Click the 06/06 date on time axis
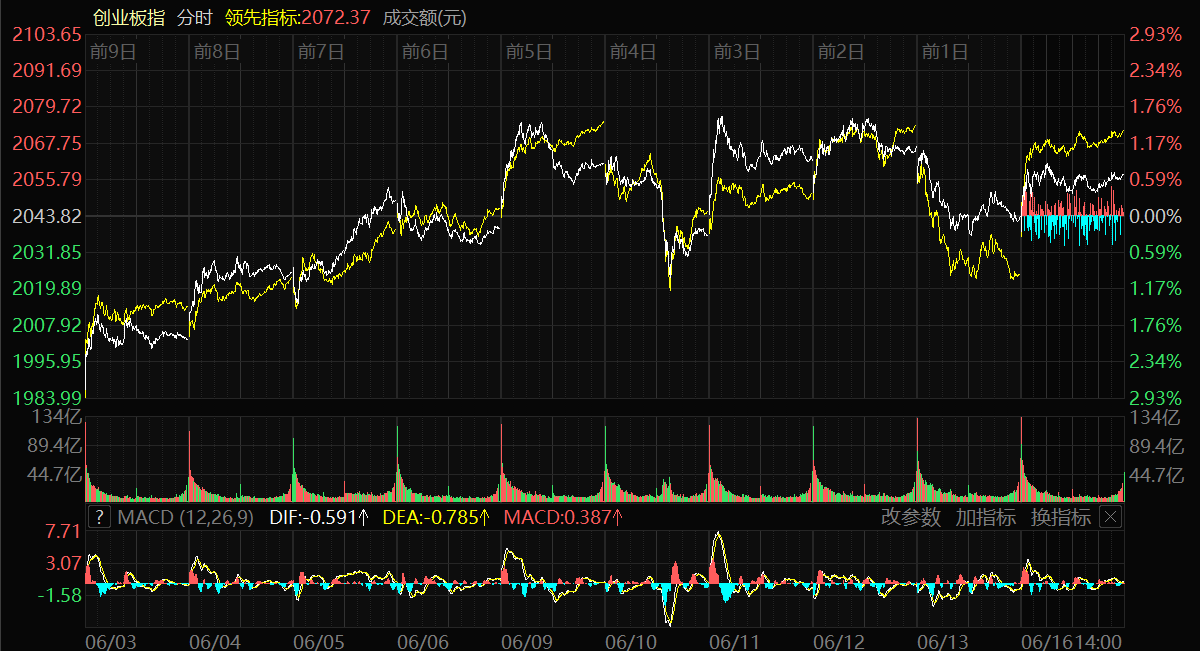This screenshot has height=651, width=1200. tap(423, 640)
